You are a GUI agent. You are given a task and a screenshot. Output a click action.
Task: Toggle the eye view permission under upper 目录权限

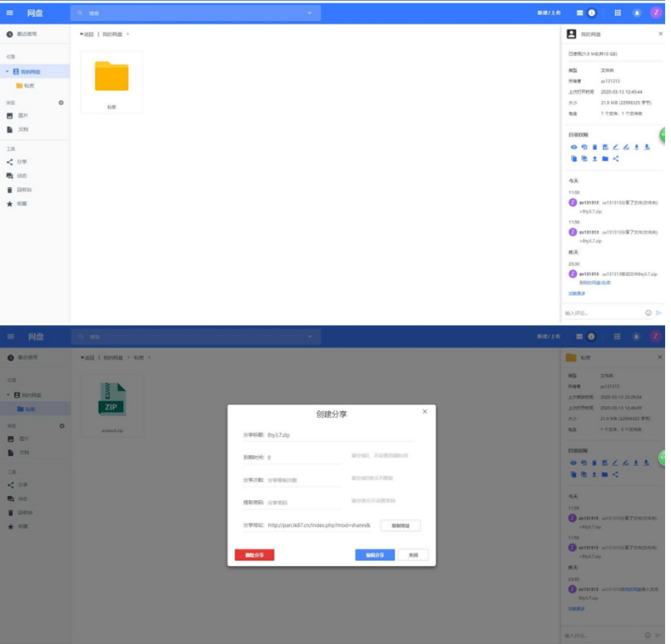[573, 147]
